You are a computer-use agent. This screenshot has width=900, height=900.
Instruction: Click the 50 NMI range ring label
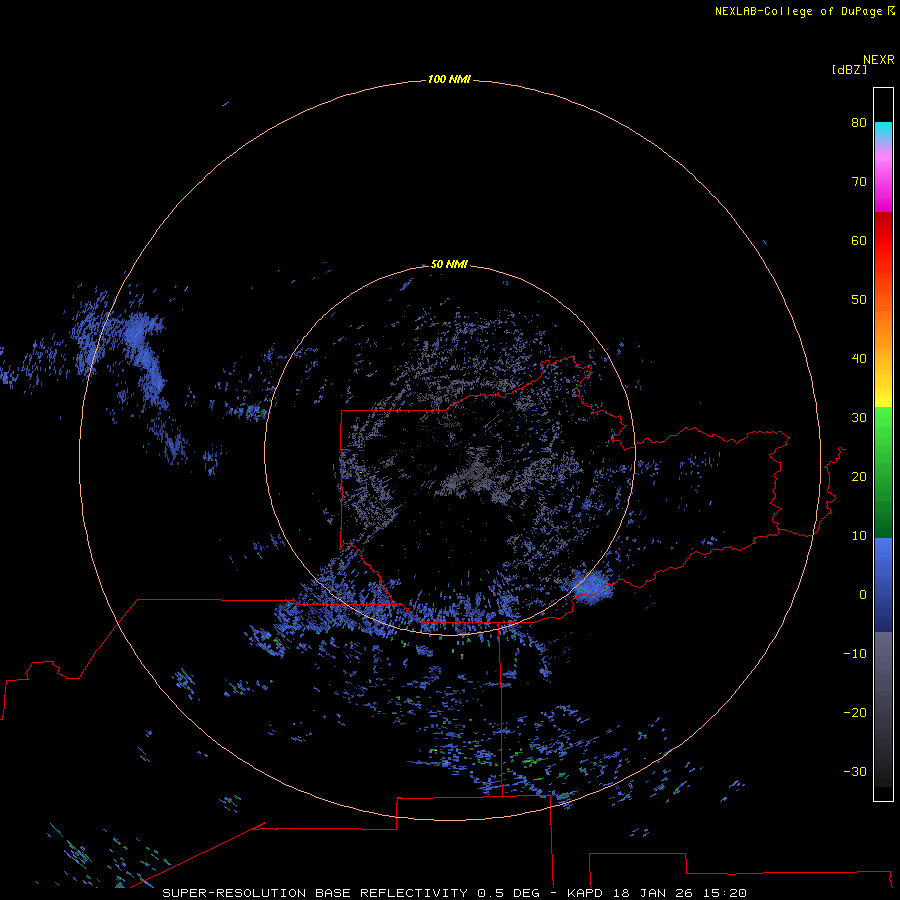coord(449,264)
